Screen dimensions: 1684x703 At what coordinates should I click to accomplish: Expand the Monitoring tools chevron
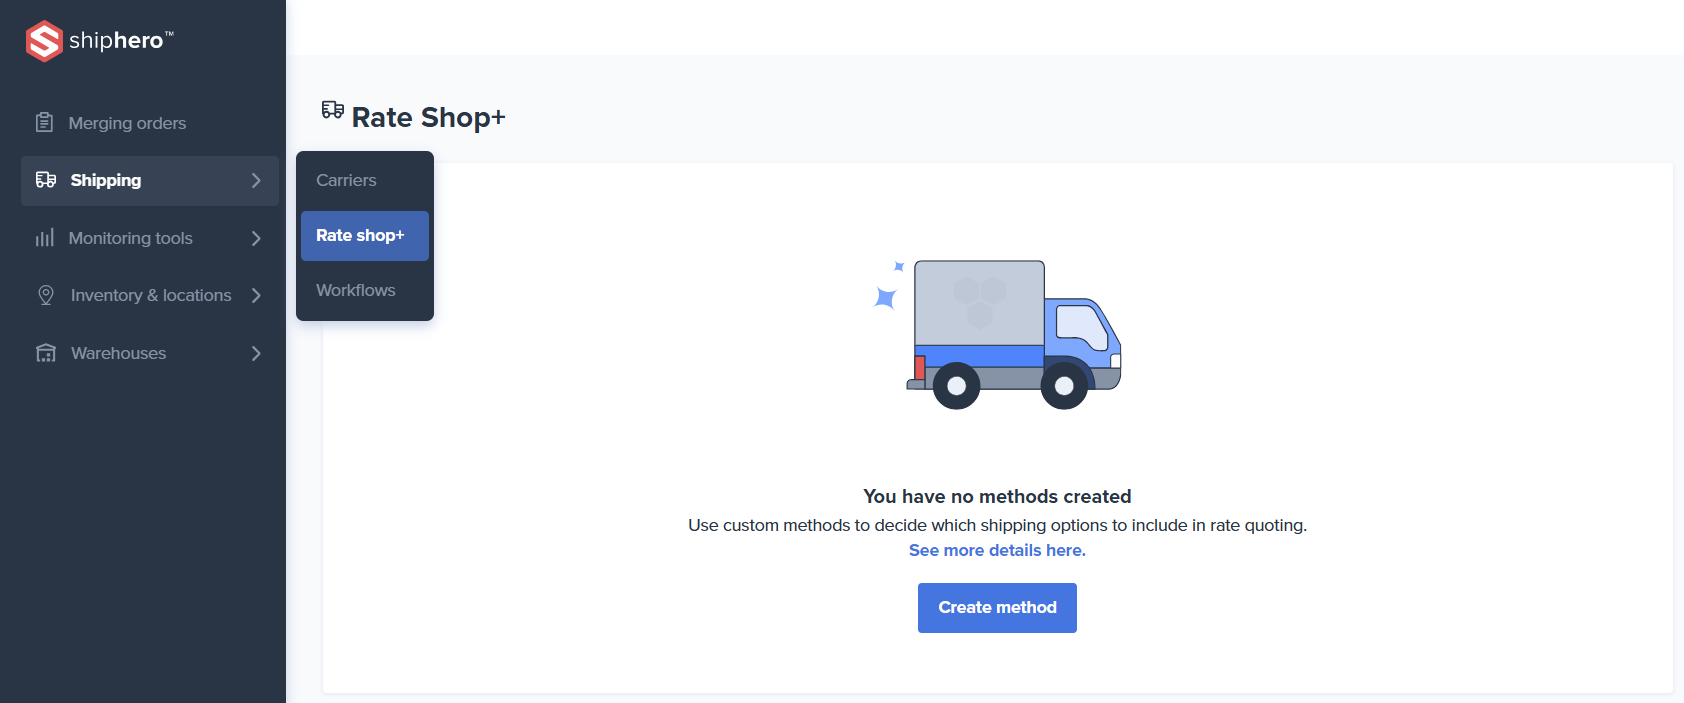tap(256, 238)
